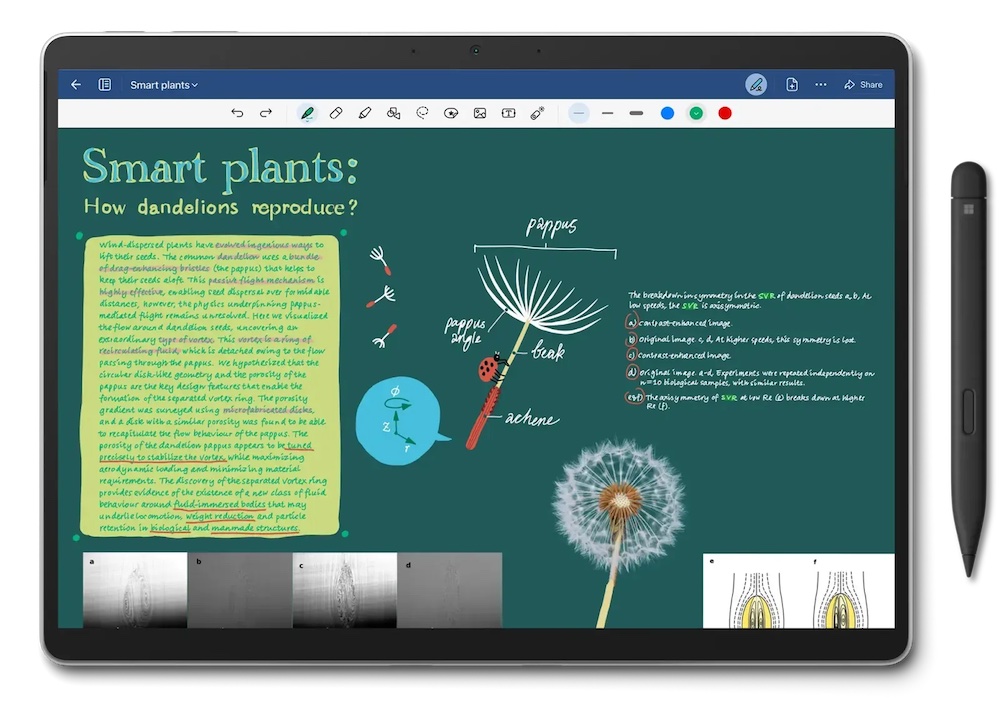Select the Eraser tool
The width and height of the screenshot is (1000, 717).
336,112
